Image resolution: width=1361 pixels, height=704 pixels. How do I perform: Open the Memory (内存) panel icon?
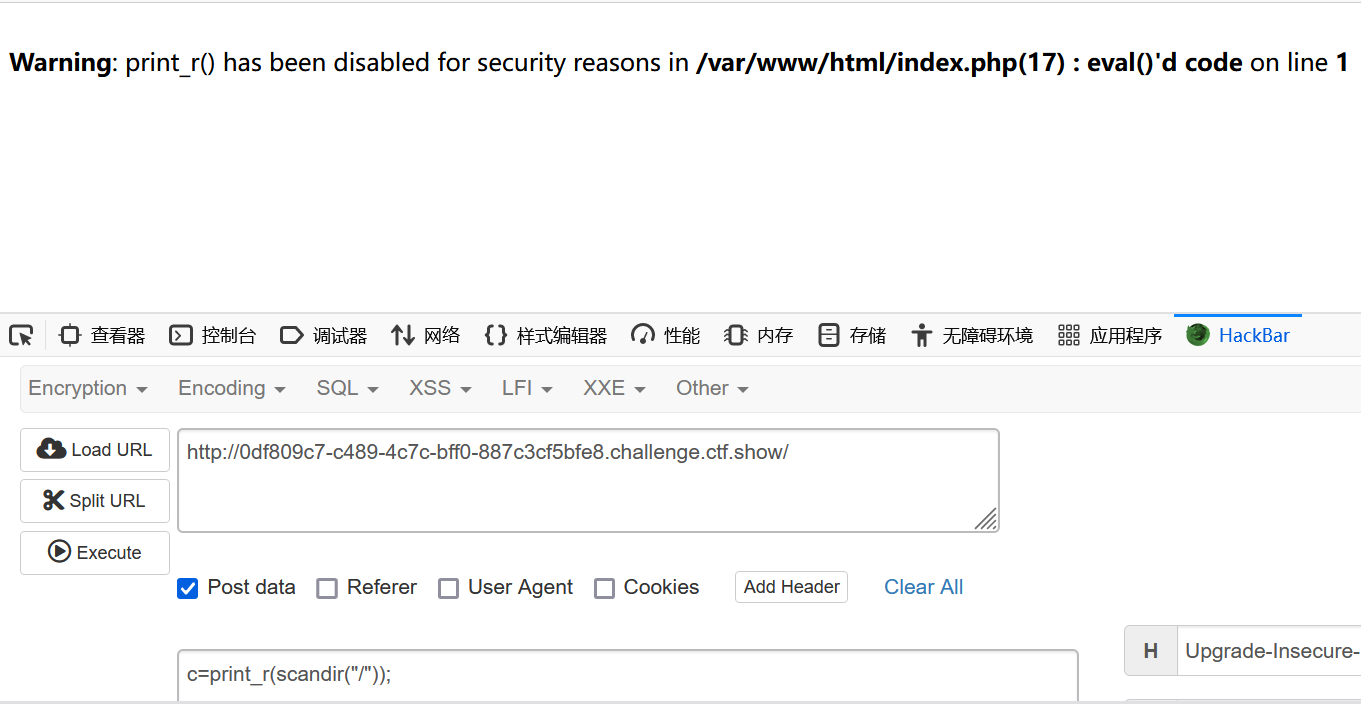click(x=736, y=336)
